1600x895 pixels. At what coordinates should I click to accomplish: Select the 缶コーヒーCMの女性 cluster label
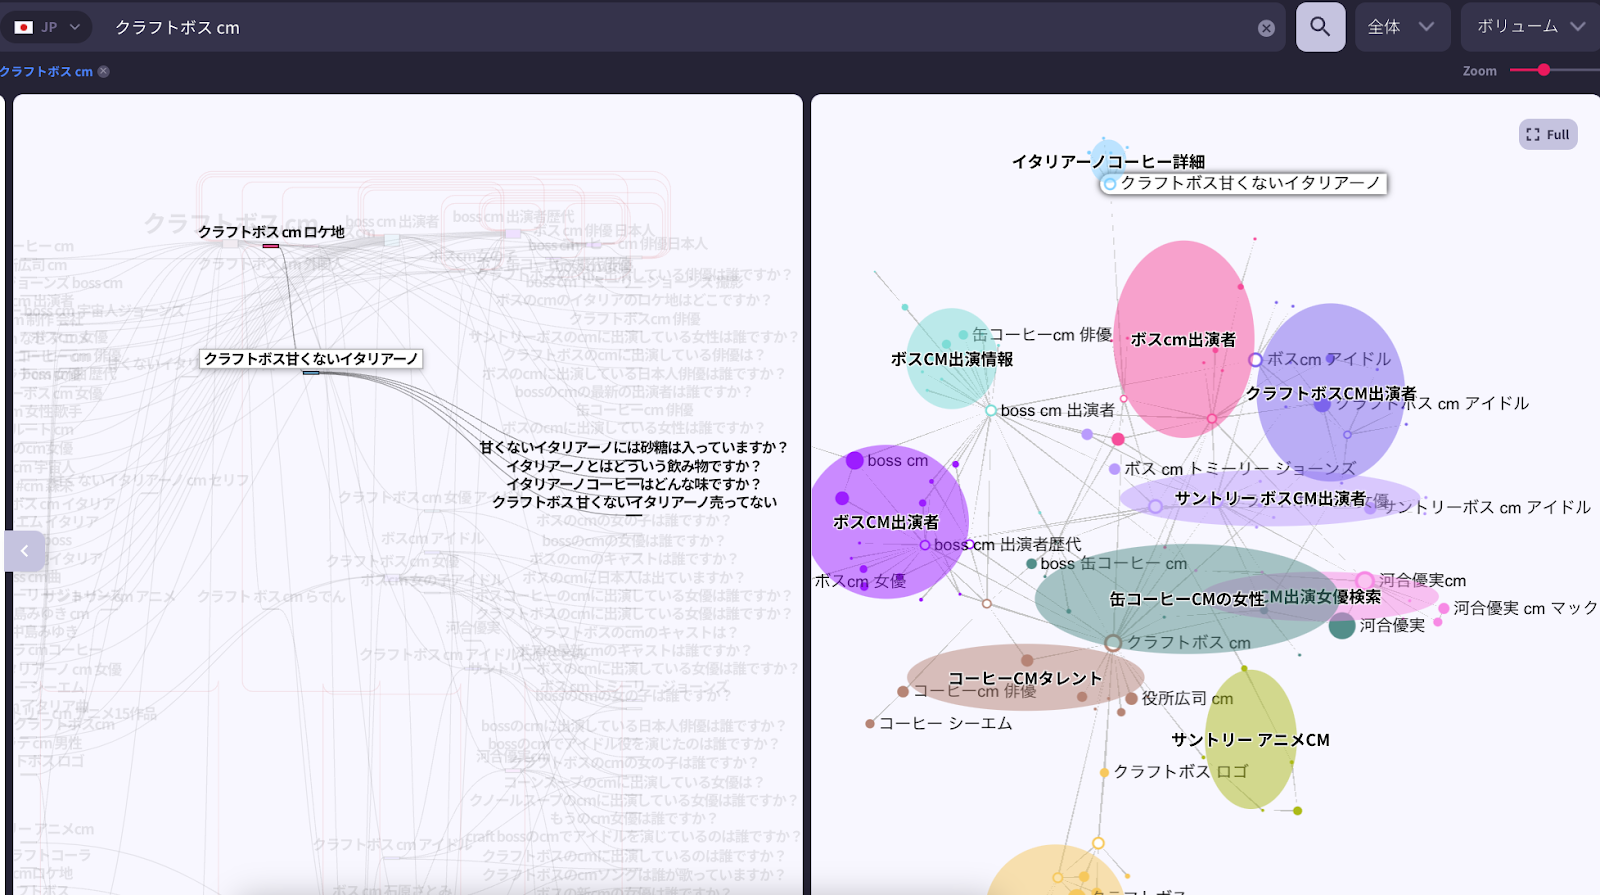point(1187,599)
